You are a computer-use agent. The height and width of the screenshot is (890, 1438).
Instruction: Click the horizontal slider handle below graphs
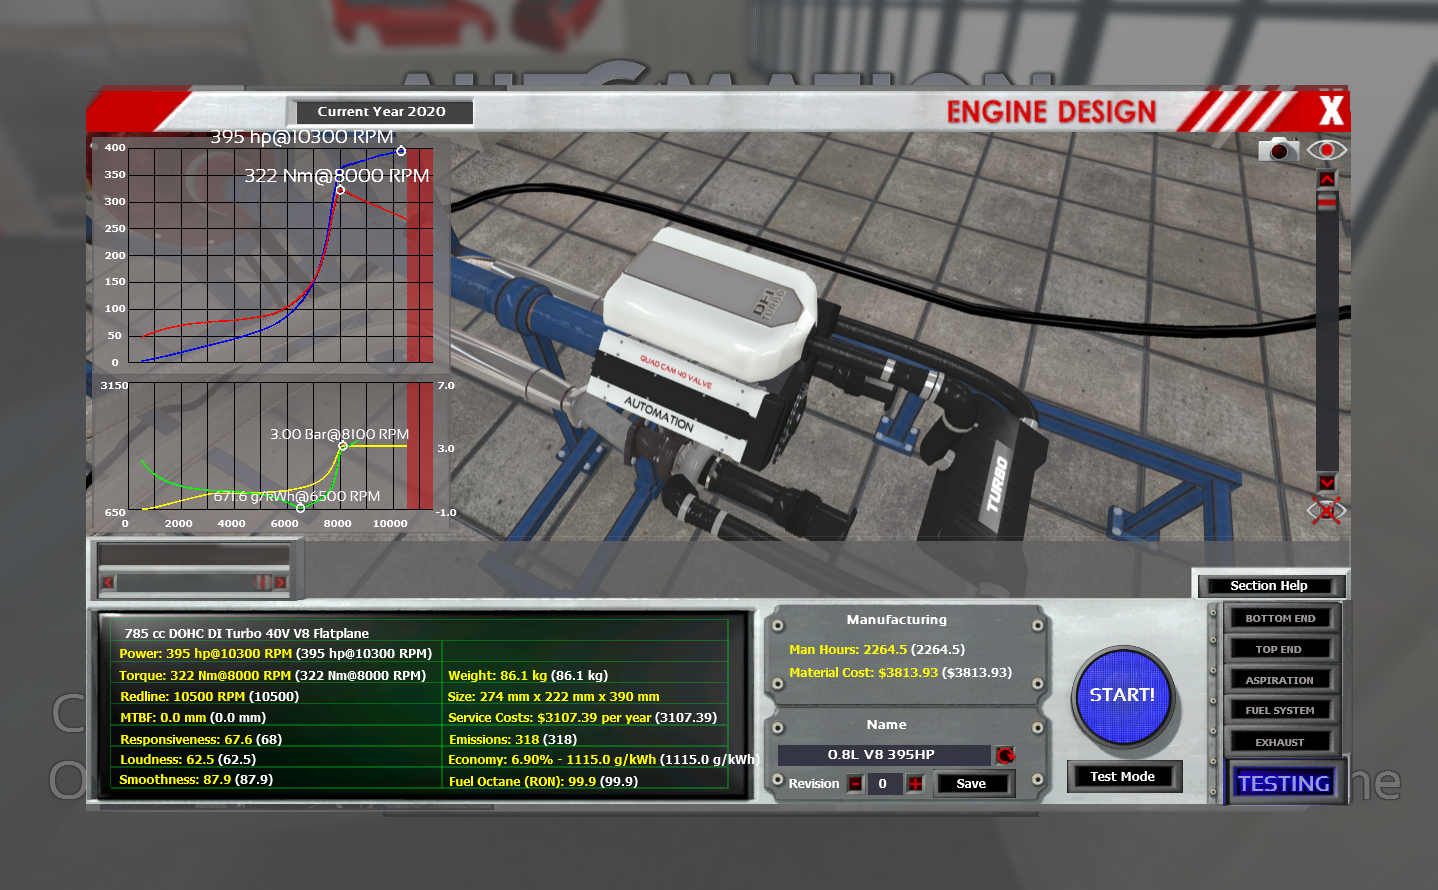click(x=262, y=582)
